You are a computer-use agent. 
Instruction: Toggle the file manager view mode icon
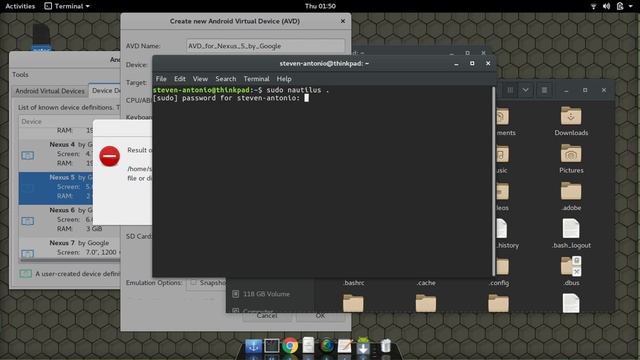click(x=510, y=90)
